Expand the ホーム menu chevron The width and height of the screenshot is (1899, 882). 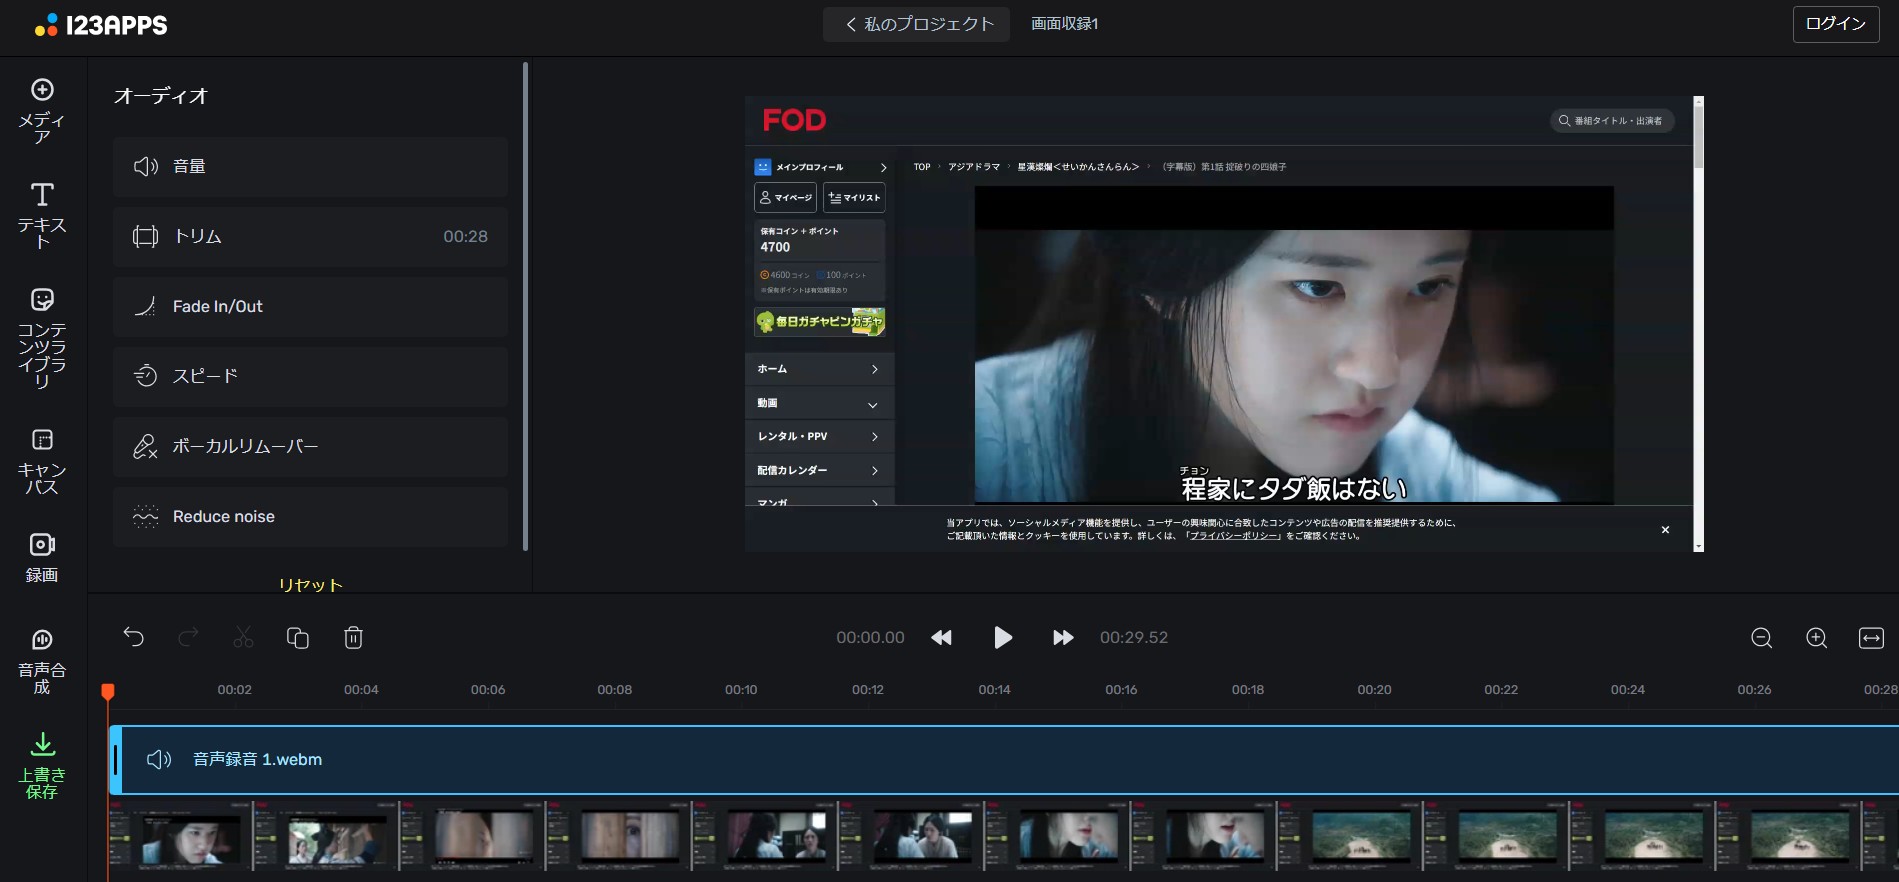coord(874,369)
